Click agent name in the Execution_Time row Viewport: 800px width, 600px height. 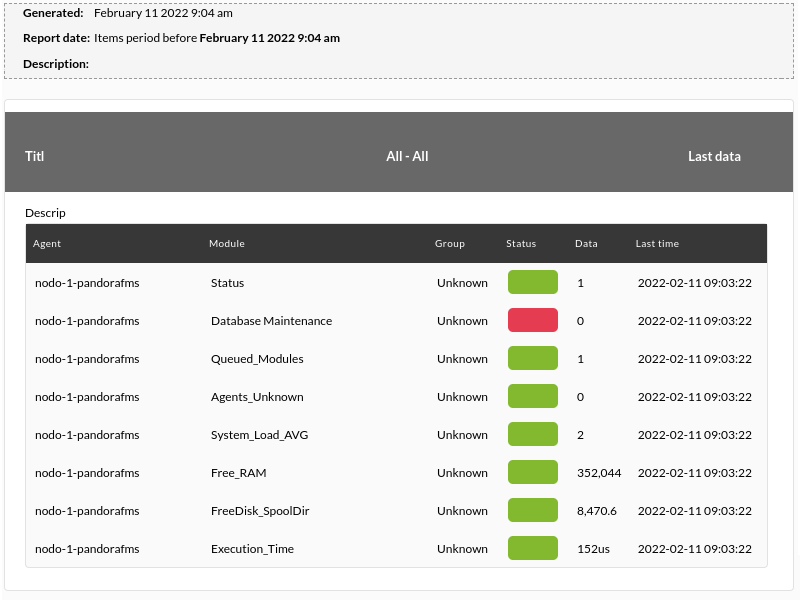click(x=87, y=549)
